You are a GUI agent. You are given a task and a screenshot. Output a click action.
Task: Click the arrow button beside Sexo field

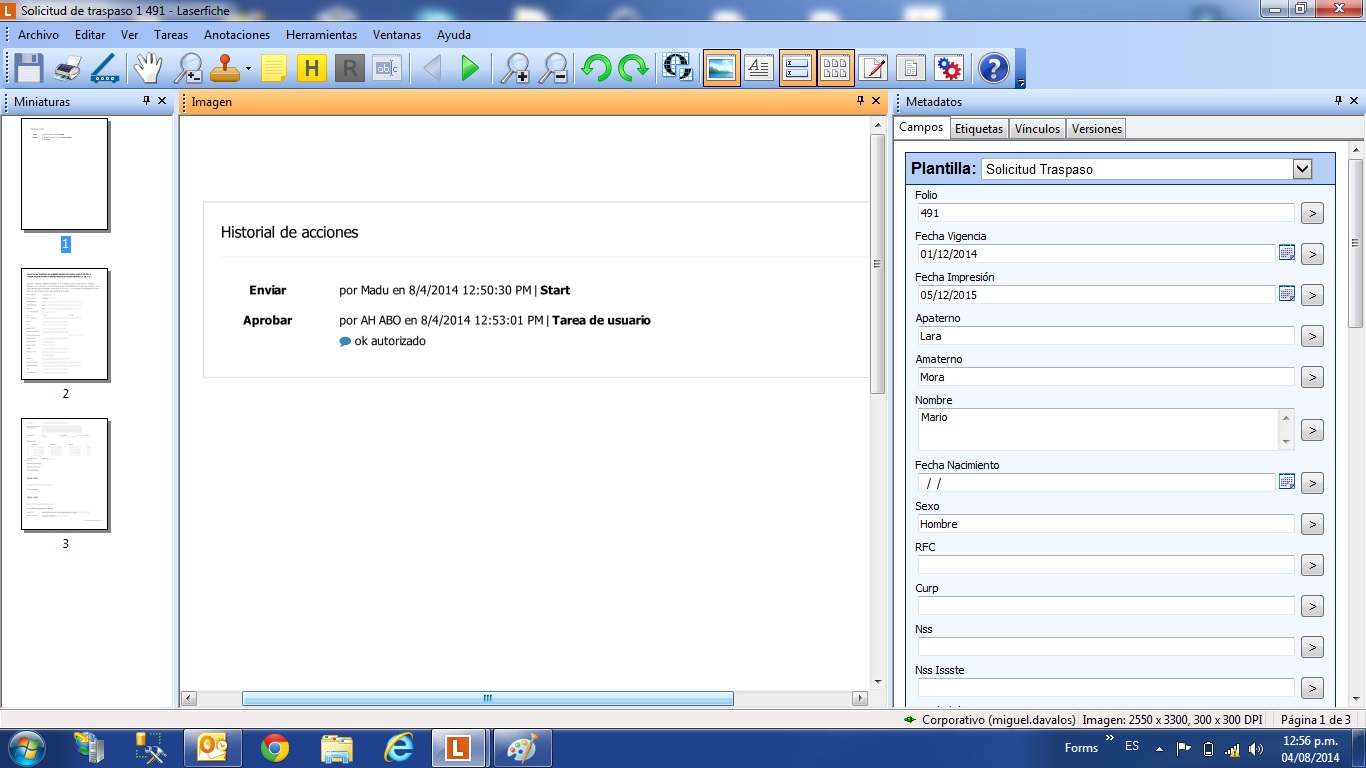[1312, 524]
